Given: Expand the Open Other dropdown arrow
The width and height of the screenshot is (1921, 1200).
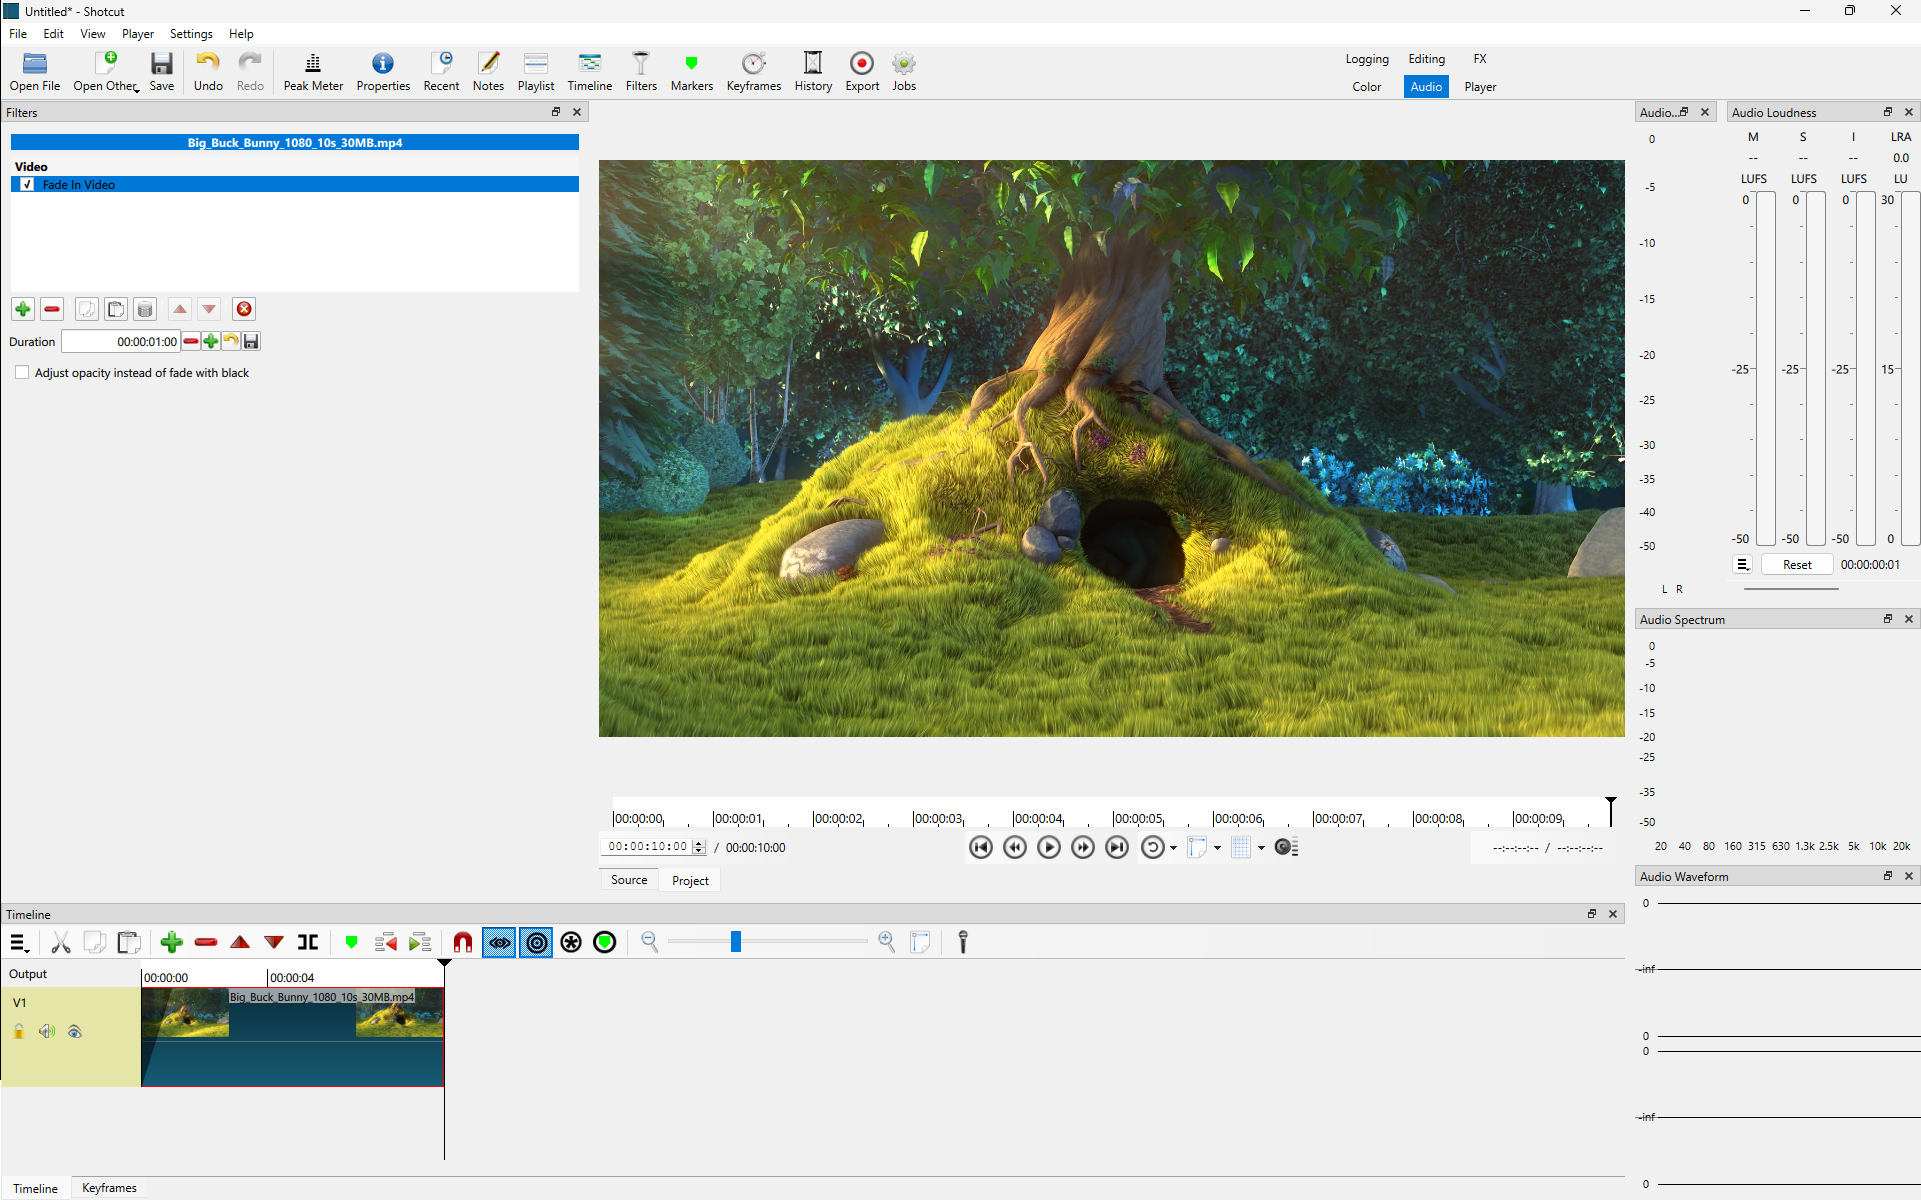Looking at the screenshot, I should point(137,90).
